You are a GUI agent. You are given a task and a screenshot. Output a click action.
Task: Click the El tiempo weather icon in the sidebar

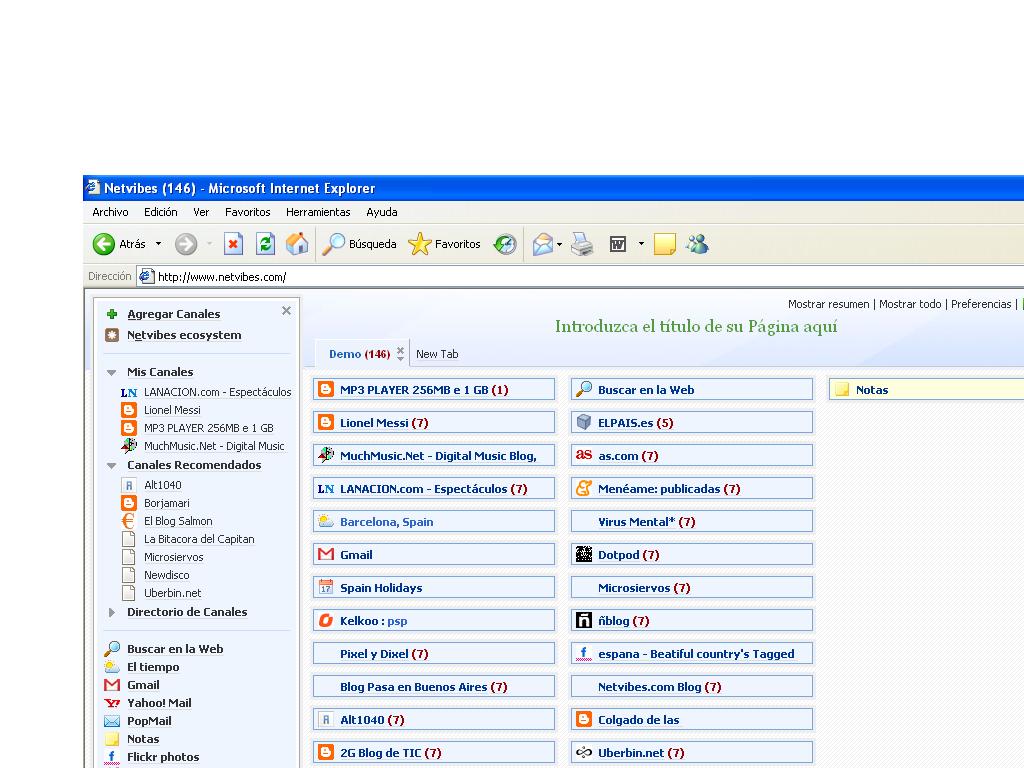coord(112,667)
